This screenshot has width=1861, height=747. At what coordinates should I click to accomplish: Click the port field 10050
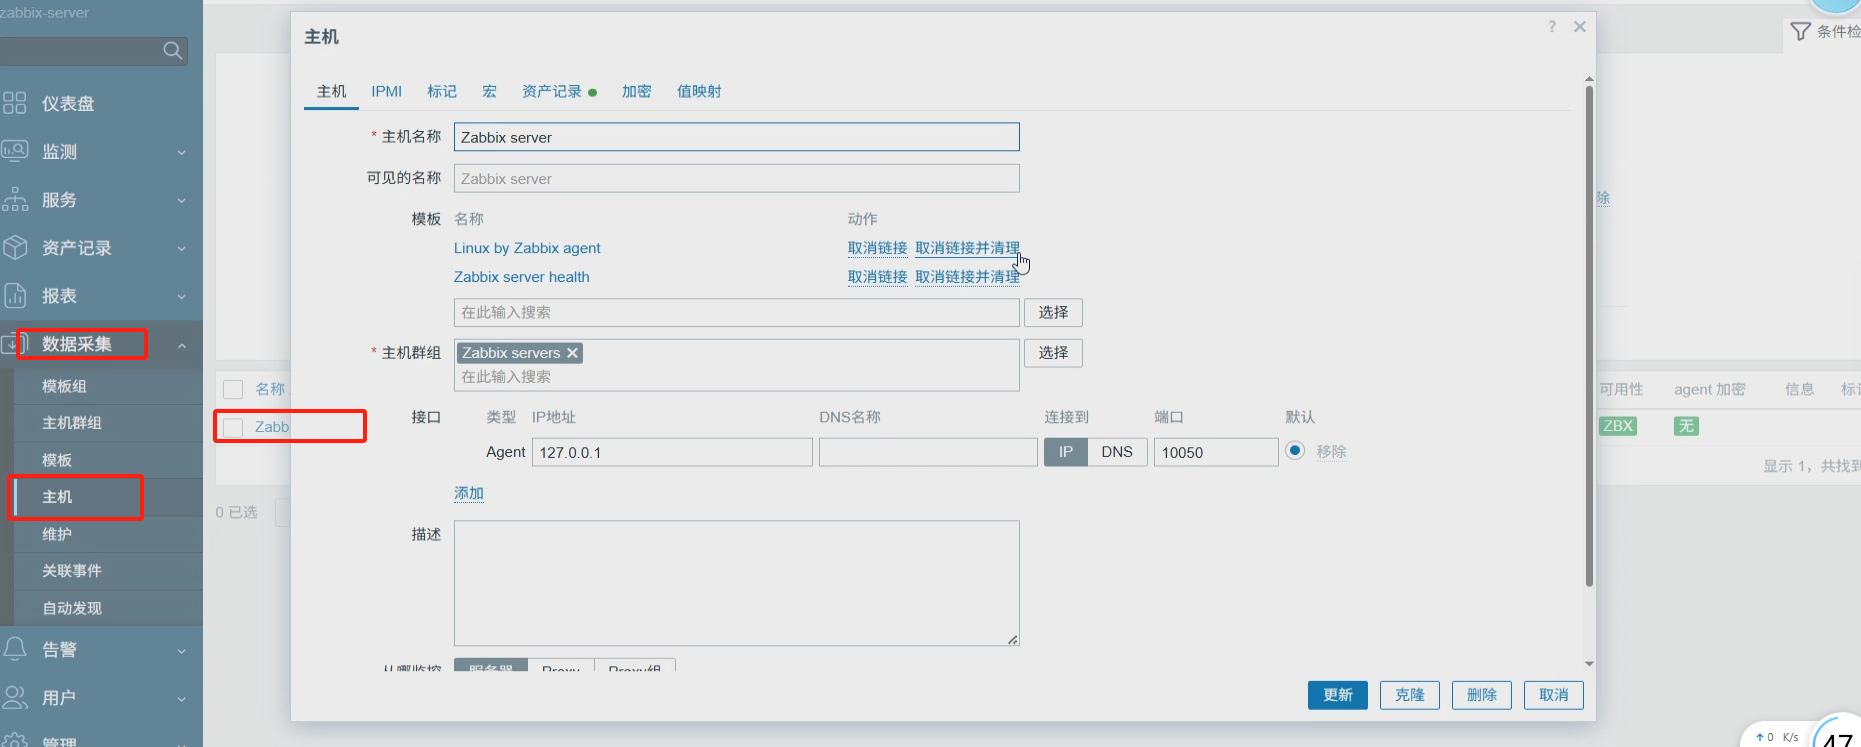1216,452
